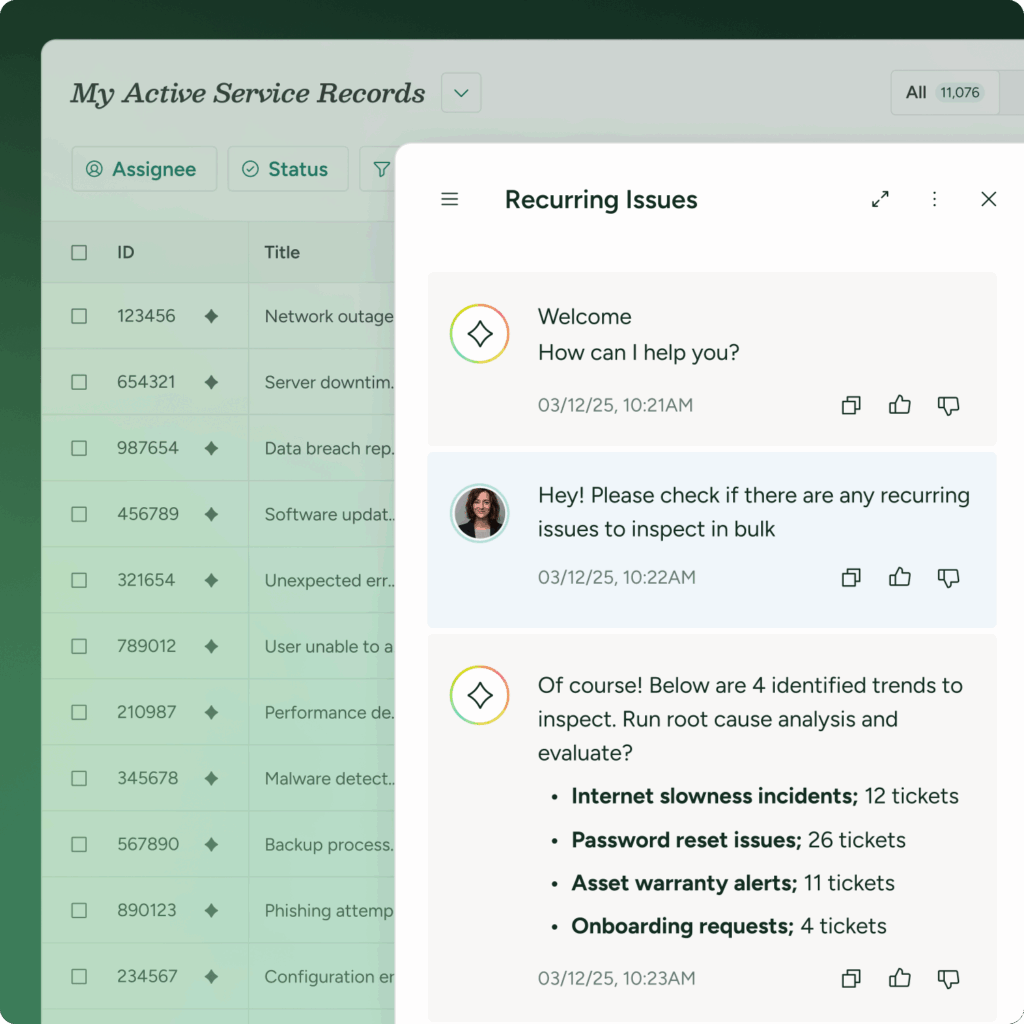Image resolution: width=1024 pixels, height=1024 pixels.
Task: Select the checkbox for record 890123
Action: point(79,910)
